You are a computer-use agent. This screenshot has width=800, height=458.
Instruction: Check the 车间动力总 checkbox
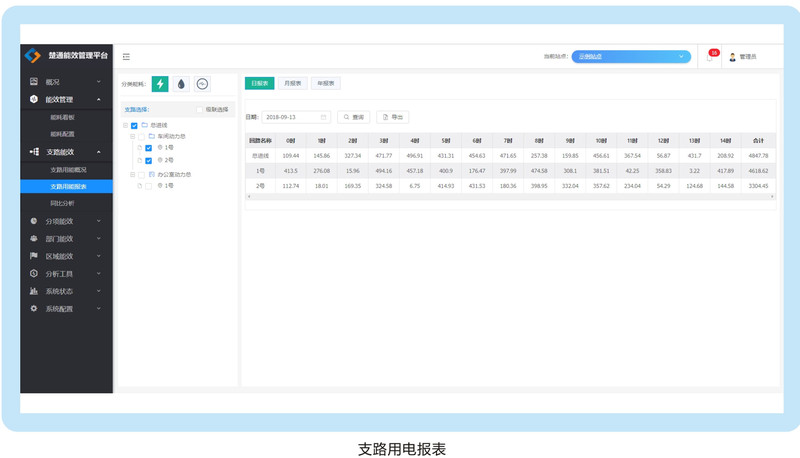141,137
